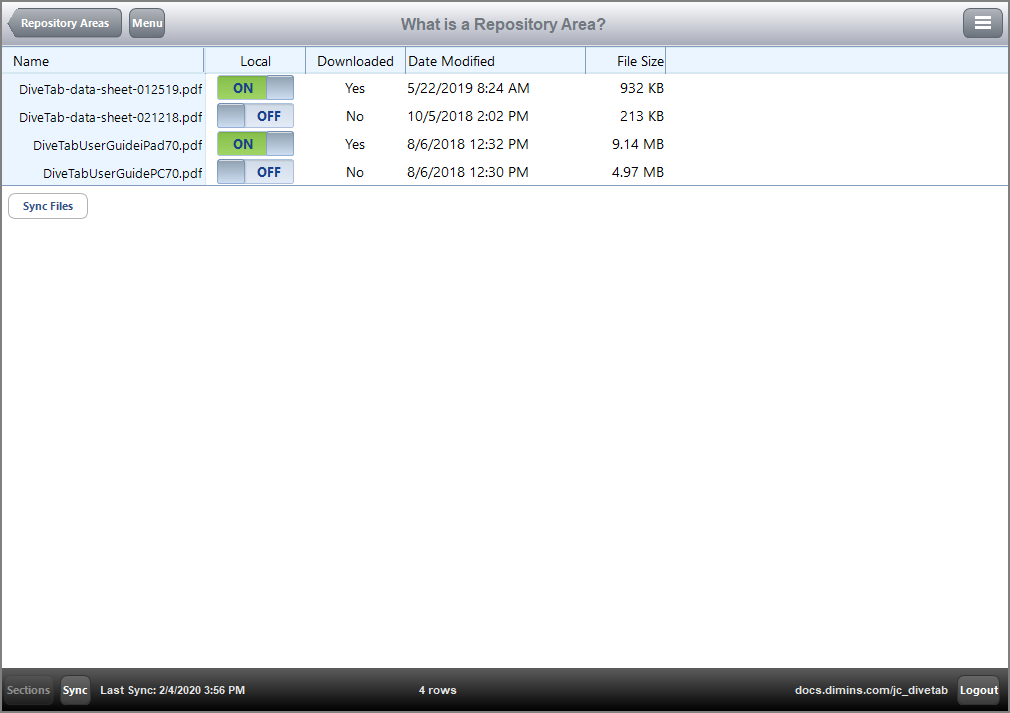1010x713 pixels.
Task: Turn off Local for DiveTab-data-sheet-012519.pdf
Action: 254,88
